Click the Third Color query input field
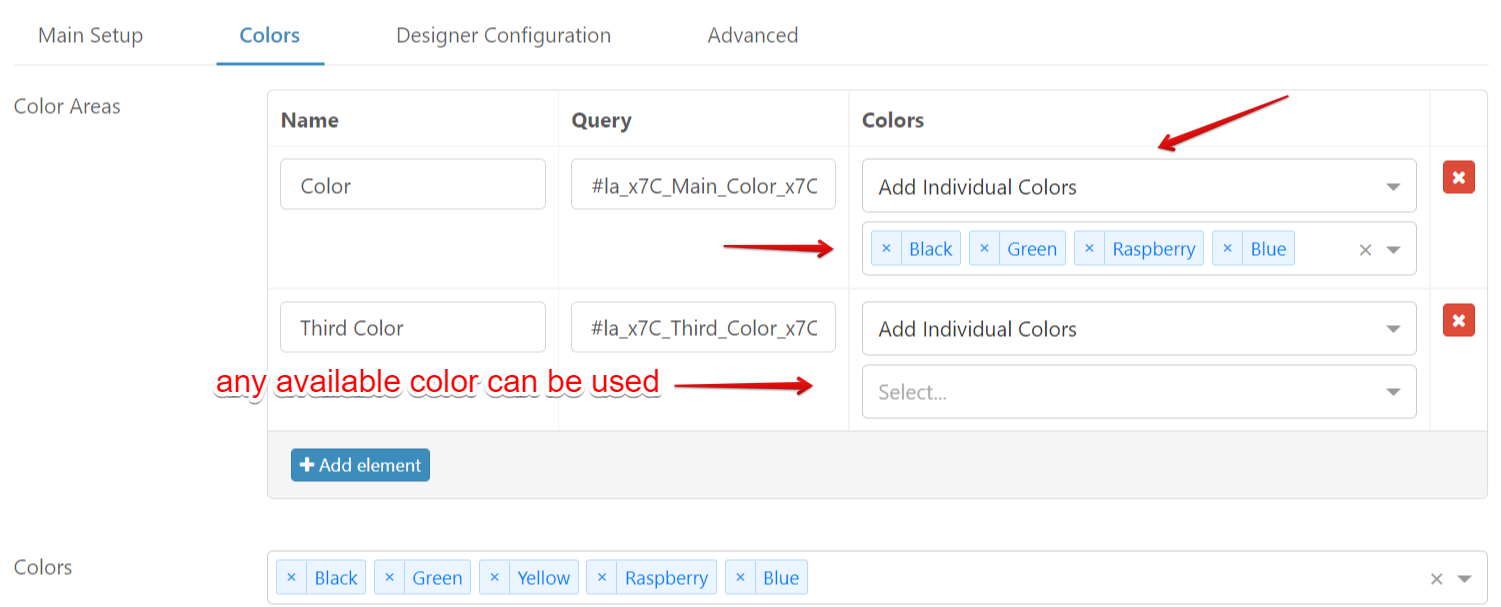The width and height of the screenshot is (1501, 607). [x=703, y=328]
